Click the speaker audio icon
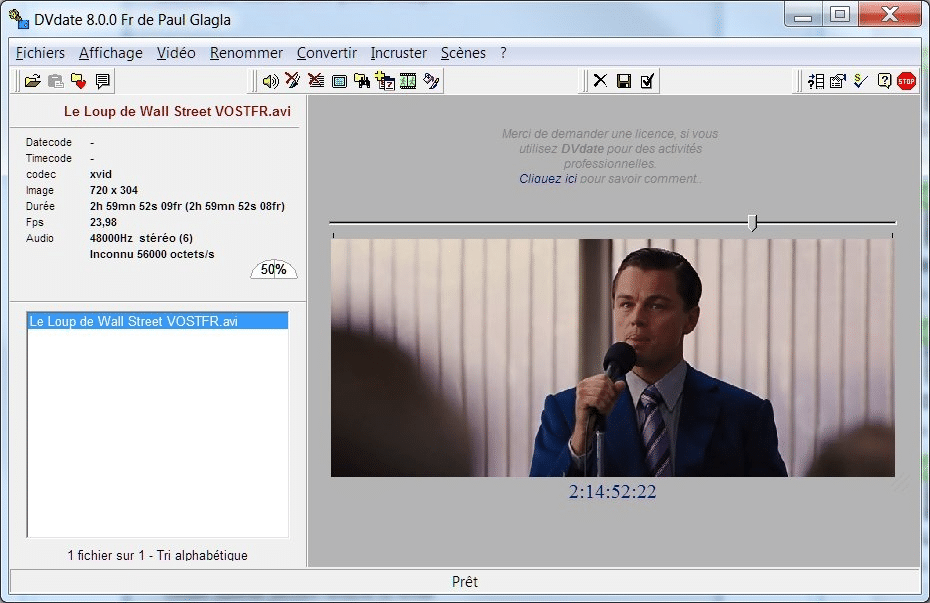Screen dimensions: 930x603 pos(270,81)
